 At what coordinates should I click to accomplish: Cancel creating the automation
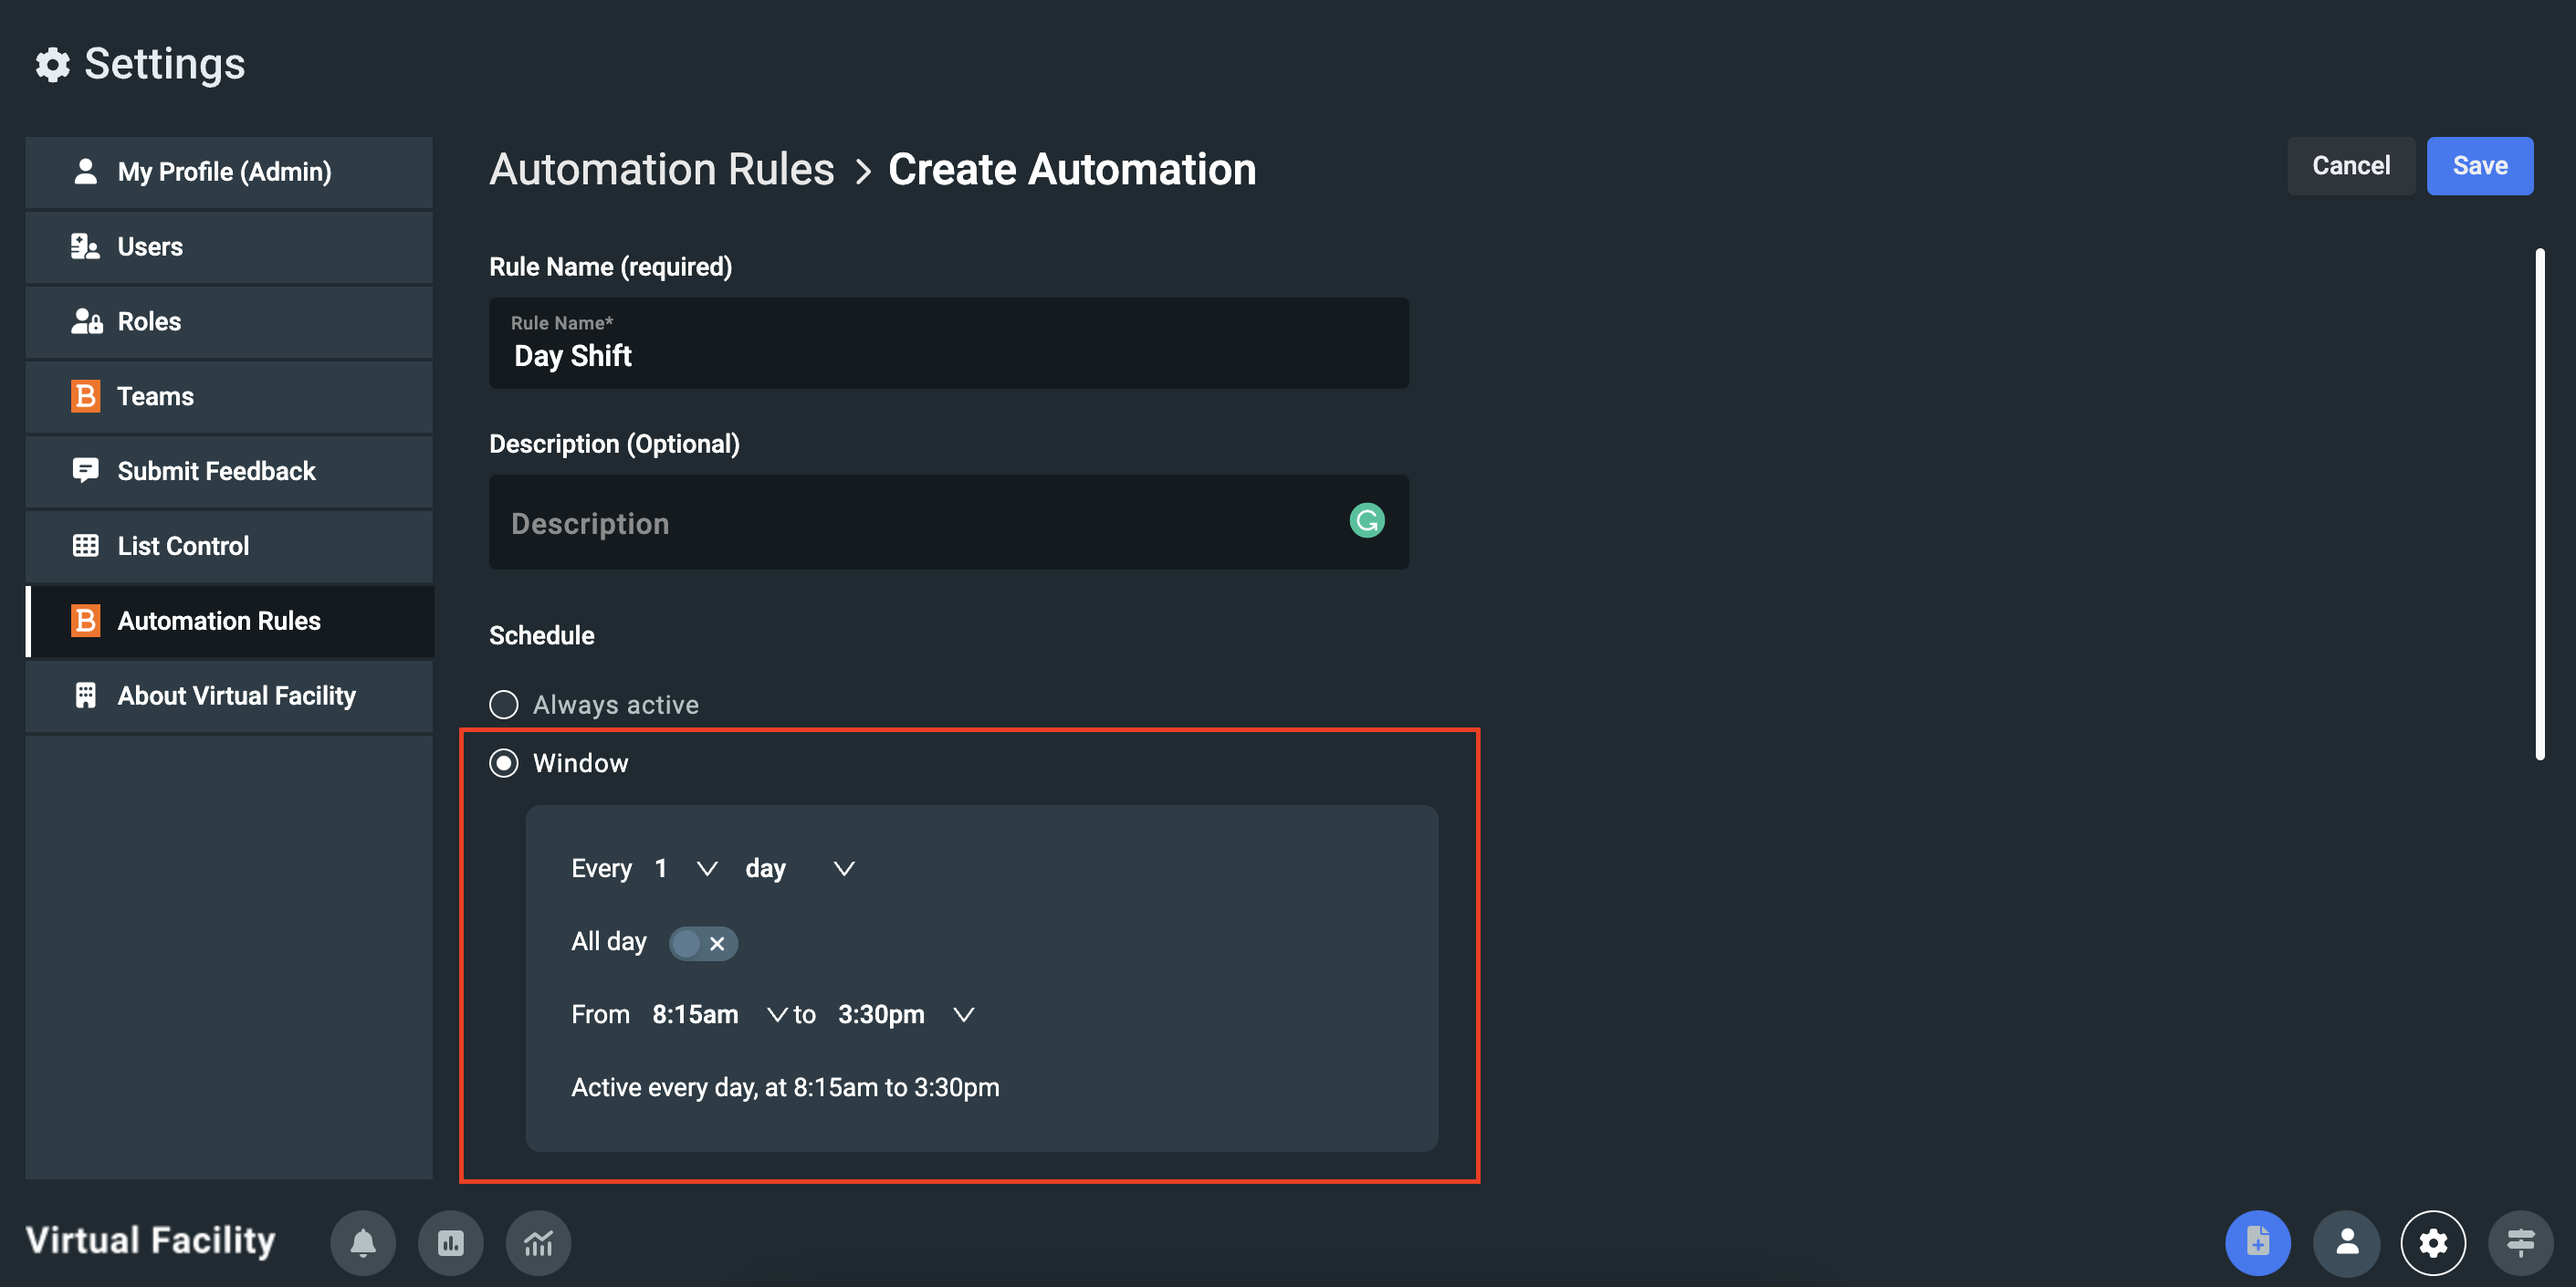[2351, 166]
